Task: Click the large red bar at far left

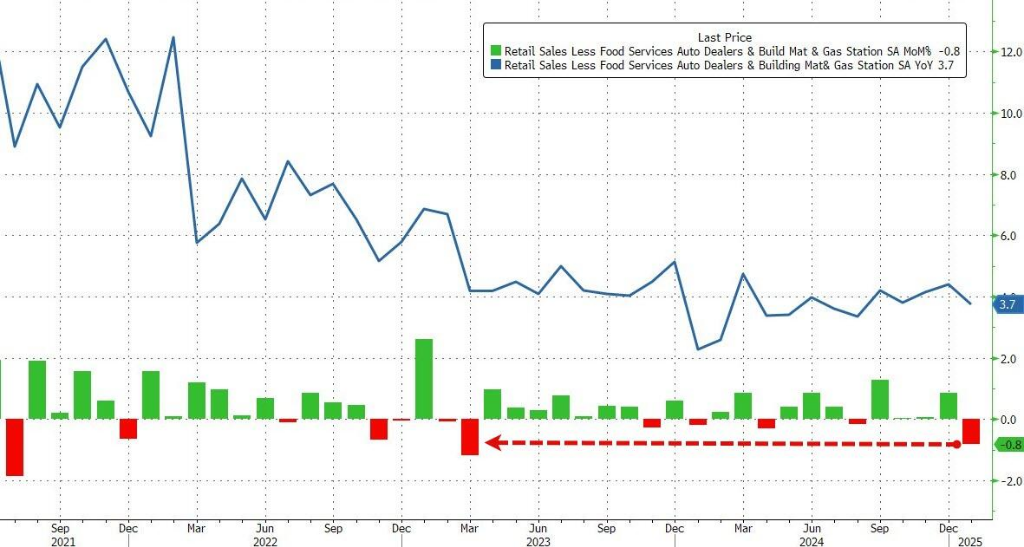Action: (14, 447)
